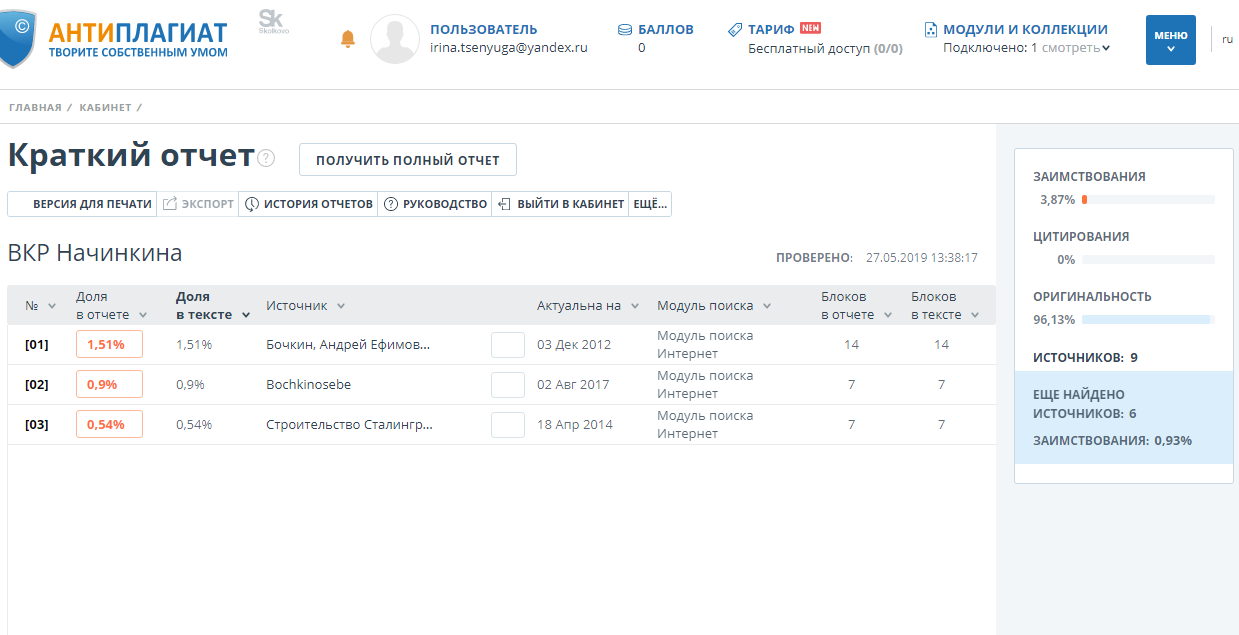Toggle the checkbox for source 03
The height and width of the screenshot is (635, 1239).
(508, 425)
